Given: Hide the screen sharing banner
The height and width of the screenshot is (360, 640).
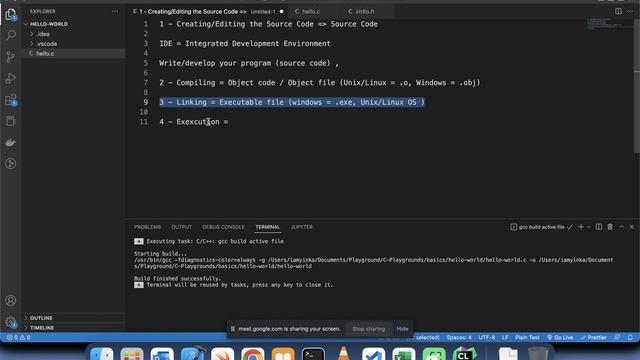Looking at the screenshot, I should [x=402, y=329].
